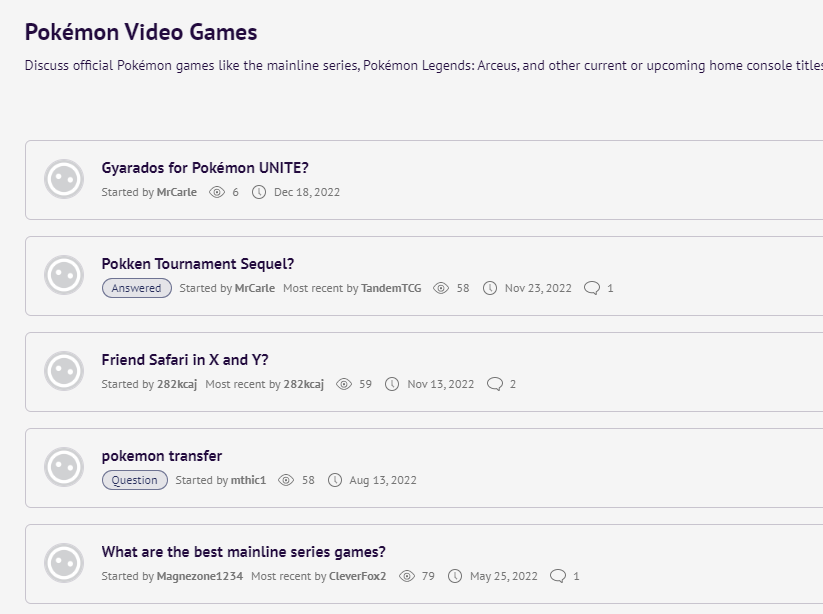This screenshot has width=823, height=614.
Task: Open TandemTCG's profile link
Action: click(391, 289)
